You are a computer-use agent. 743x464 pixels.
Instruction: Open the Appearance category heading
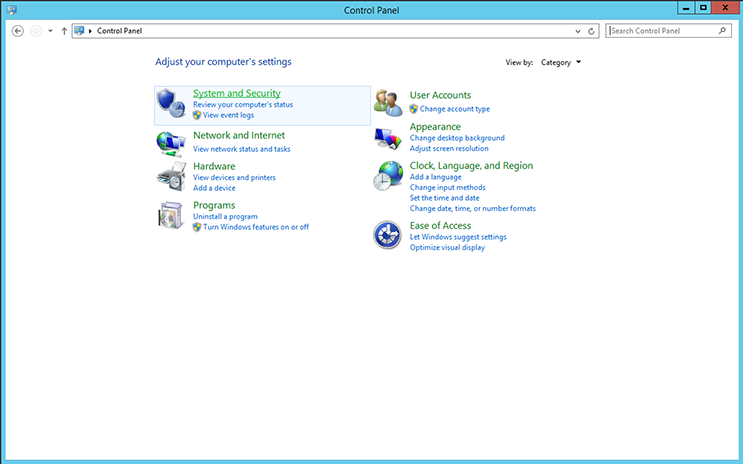pyautogui.click(x=435, y=127)
